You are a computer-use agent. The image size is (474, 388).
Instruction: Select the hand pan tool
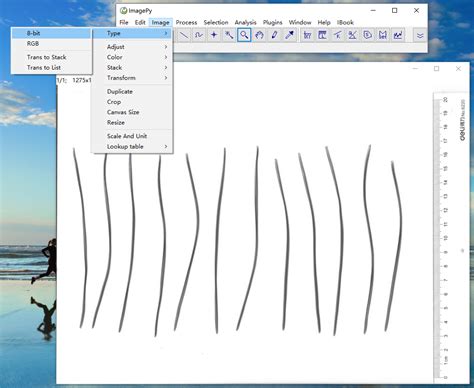pyautogui.click(x=259, y=35)
